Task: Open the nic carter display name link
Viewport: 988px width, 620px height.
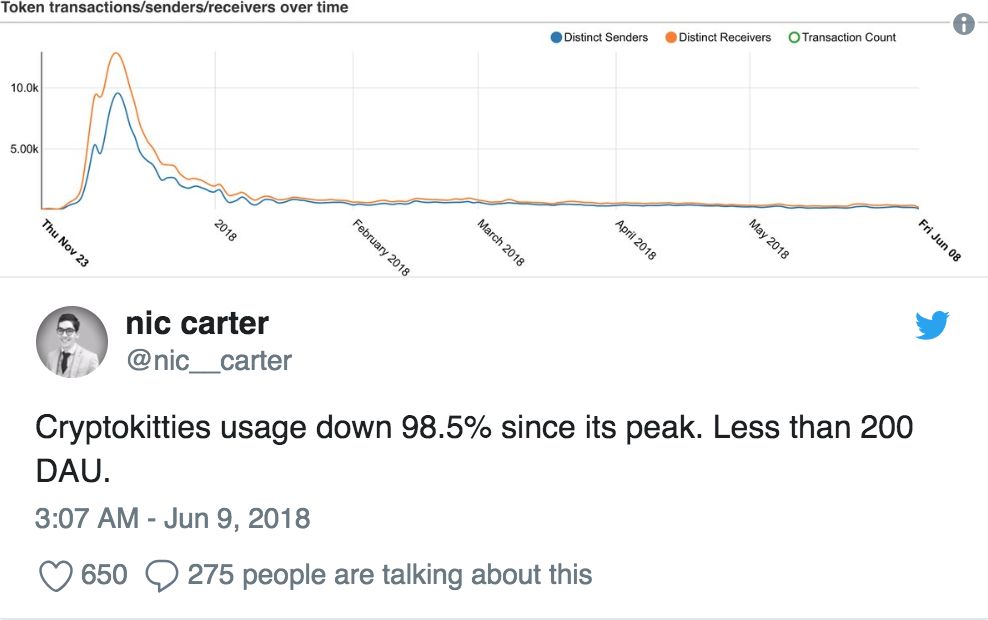Action: click(x=197, y=323)
